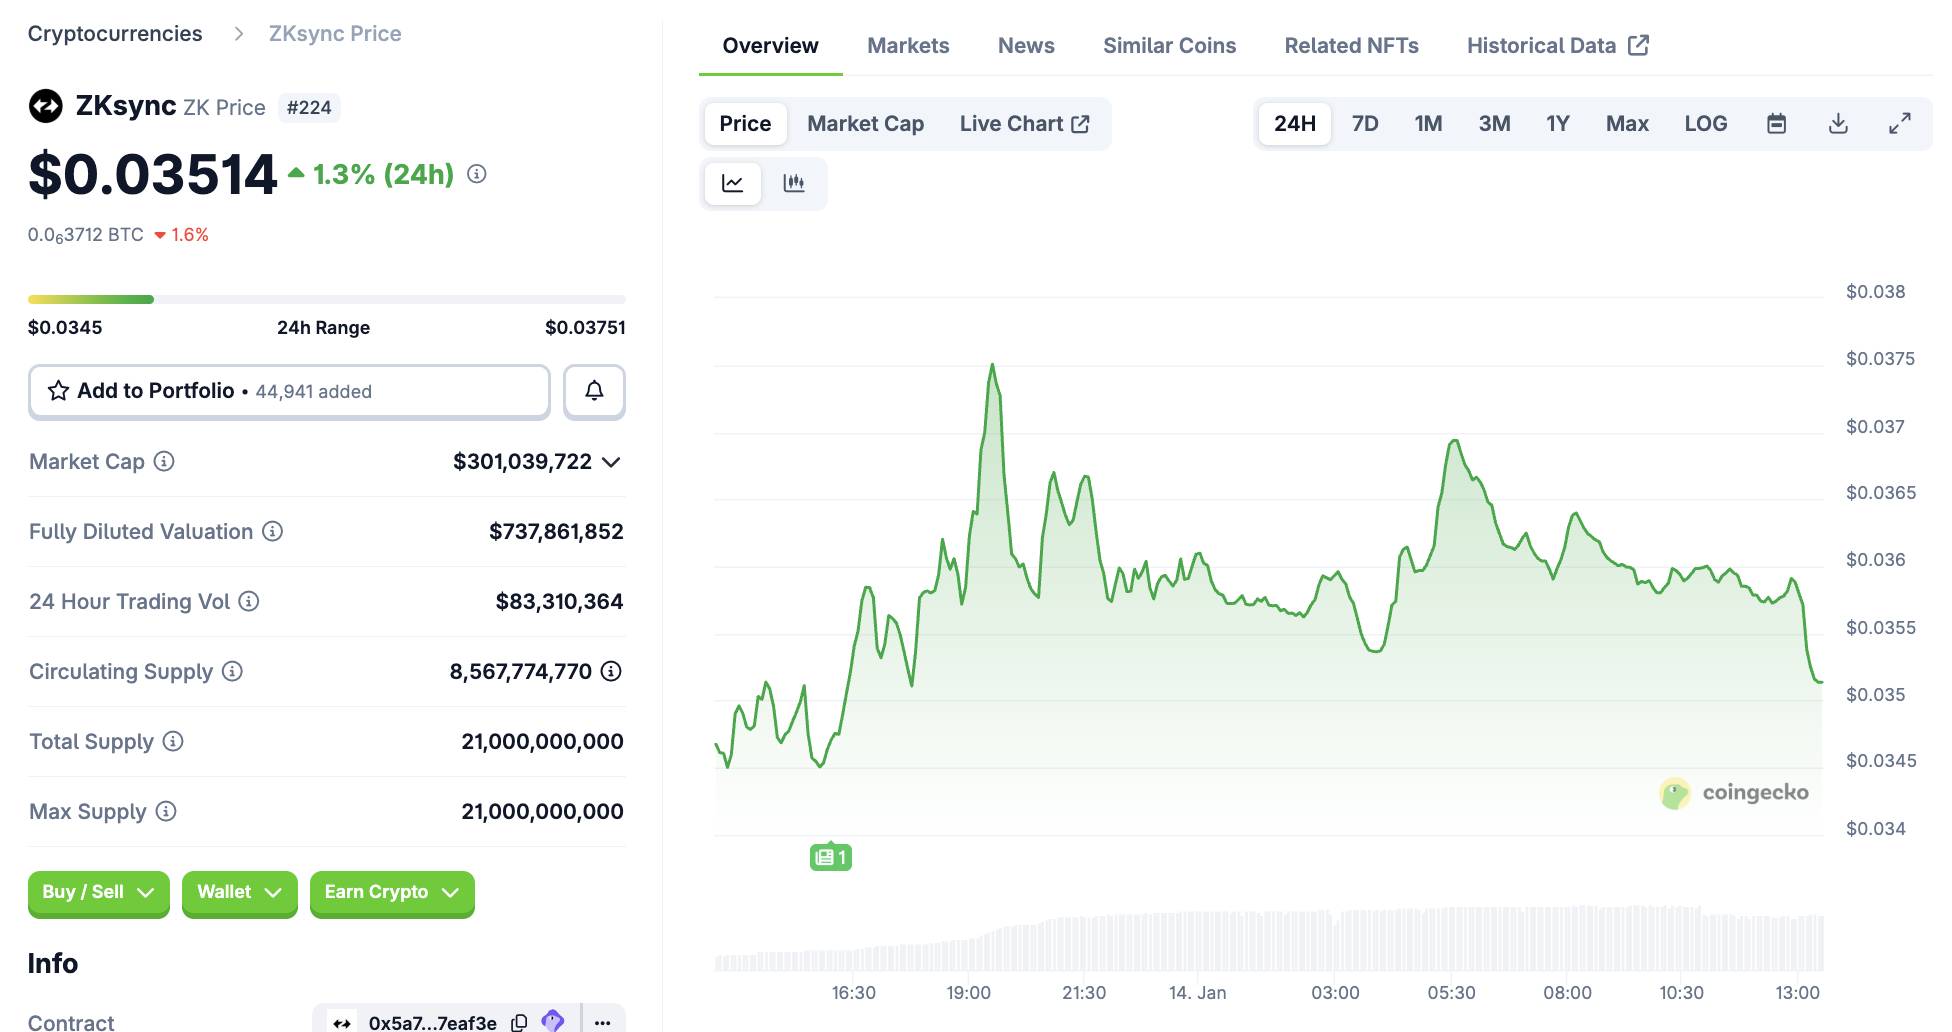The width and height of the screenshot is (1952, 1032).
Task: Toggle the LOG scale option
Action: (1705, 124)
